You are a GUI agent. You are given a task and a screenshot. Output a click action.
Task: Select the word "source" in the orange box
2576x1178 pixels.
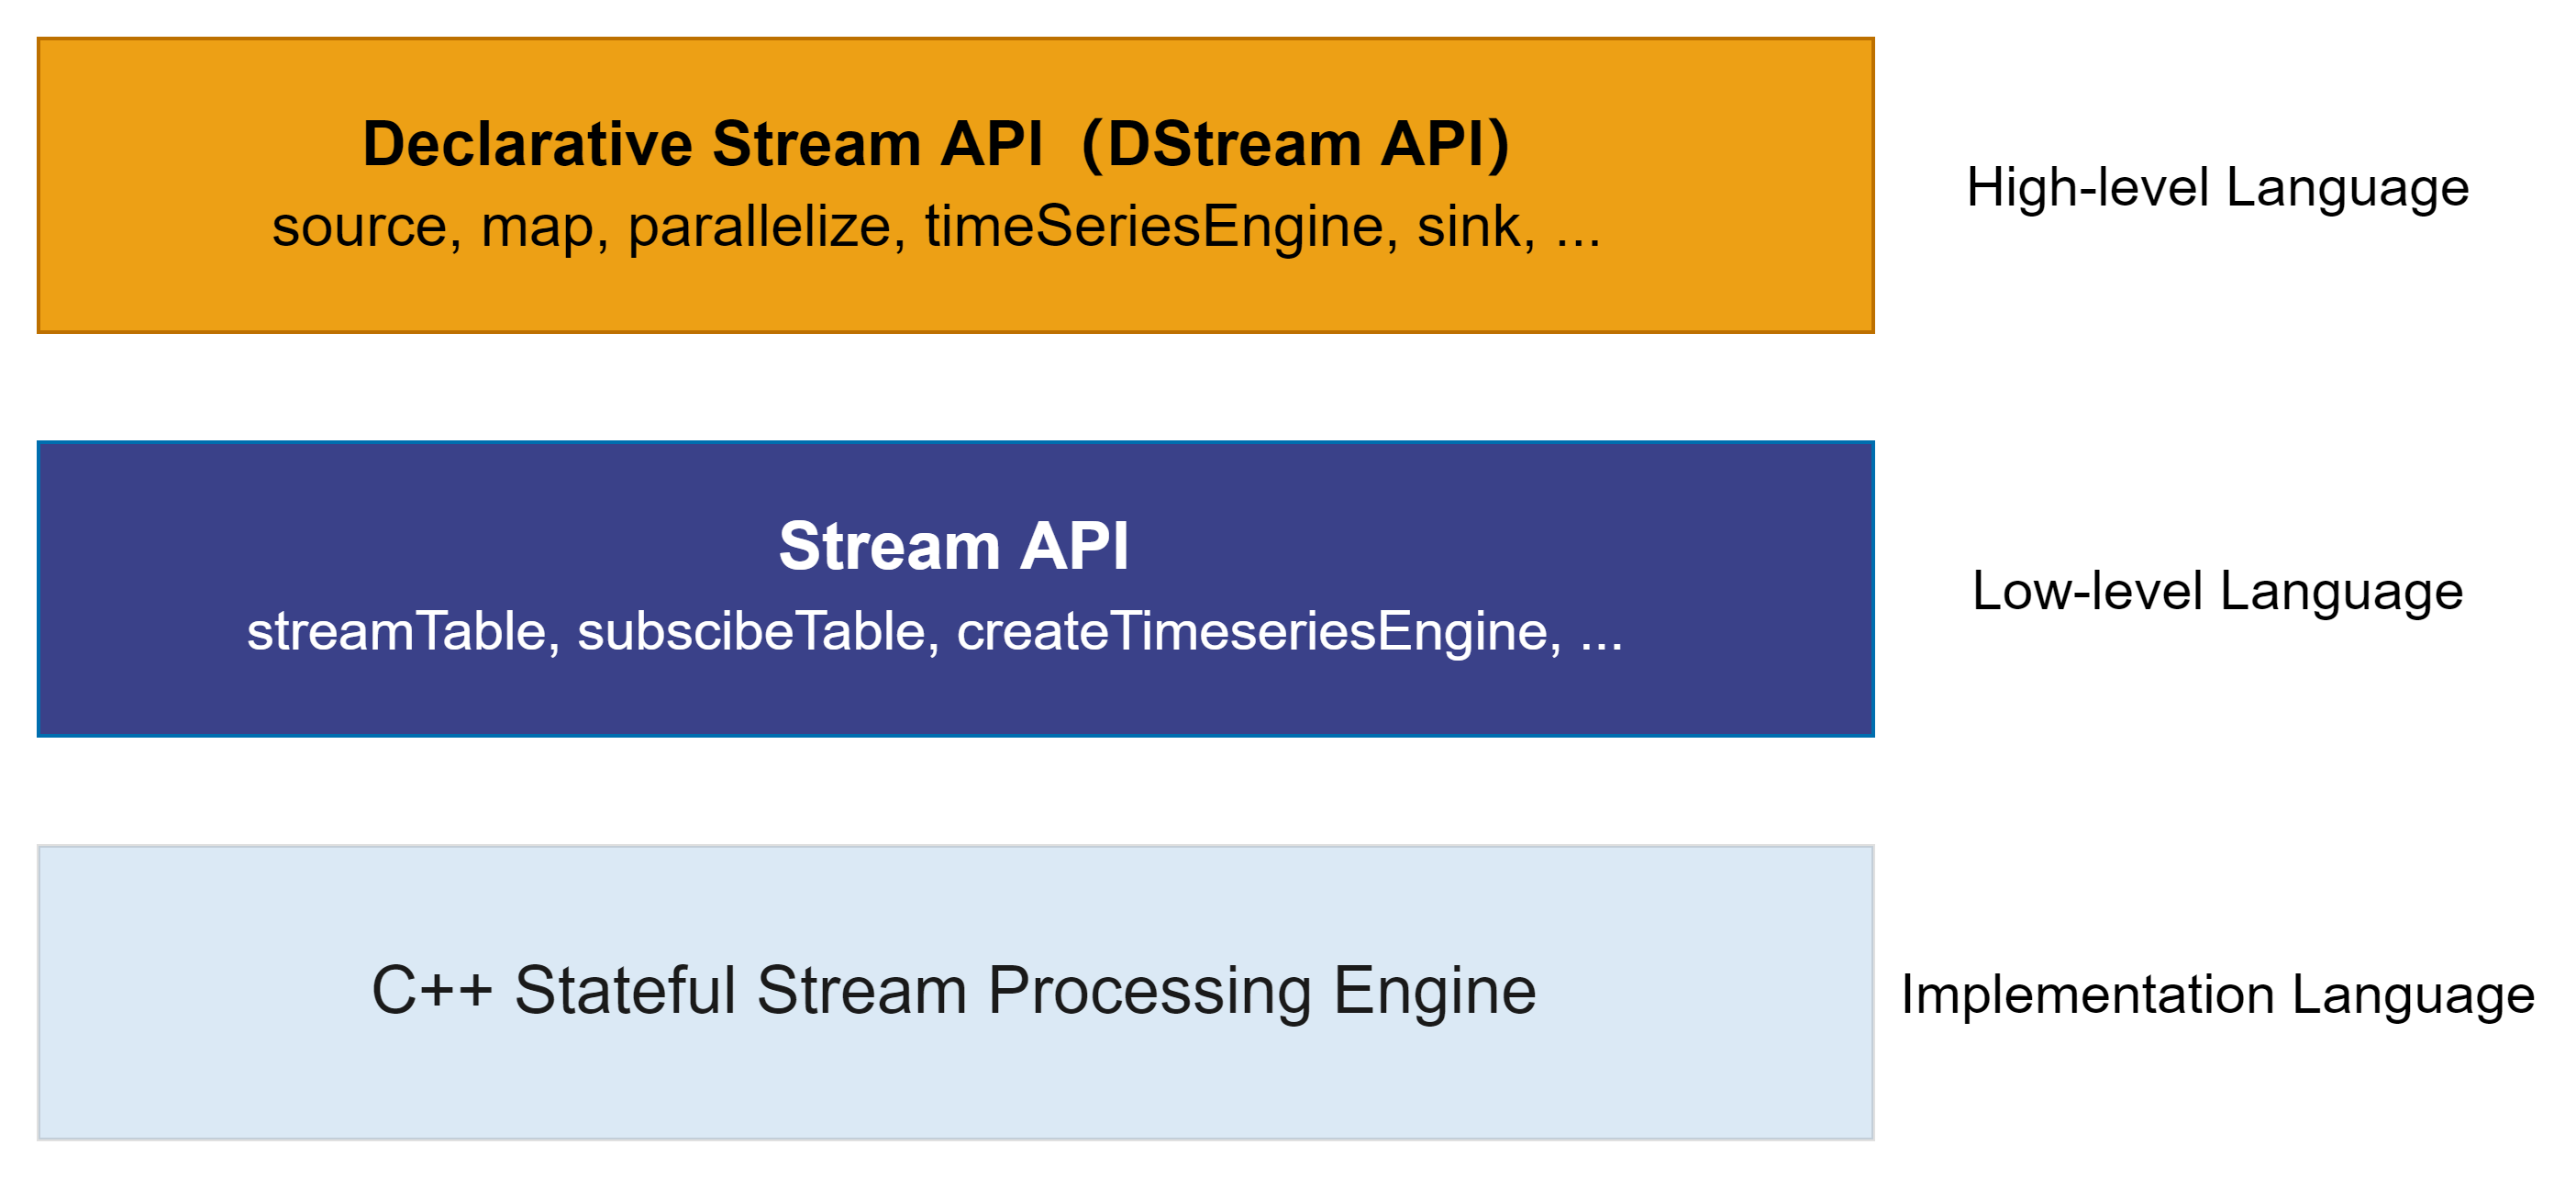[360, 227]
